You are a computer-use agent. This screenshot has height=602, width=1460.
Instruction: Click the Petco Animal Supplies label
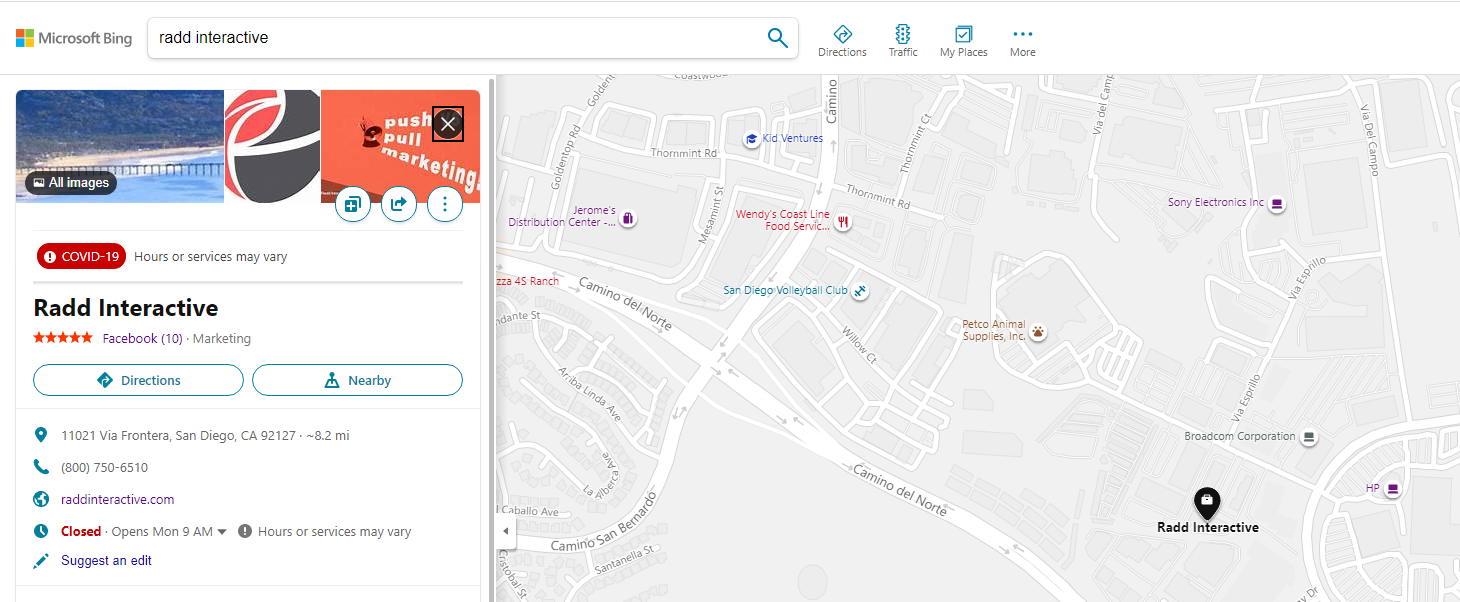click(994, 330)
